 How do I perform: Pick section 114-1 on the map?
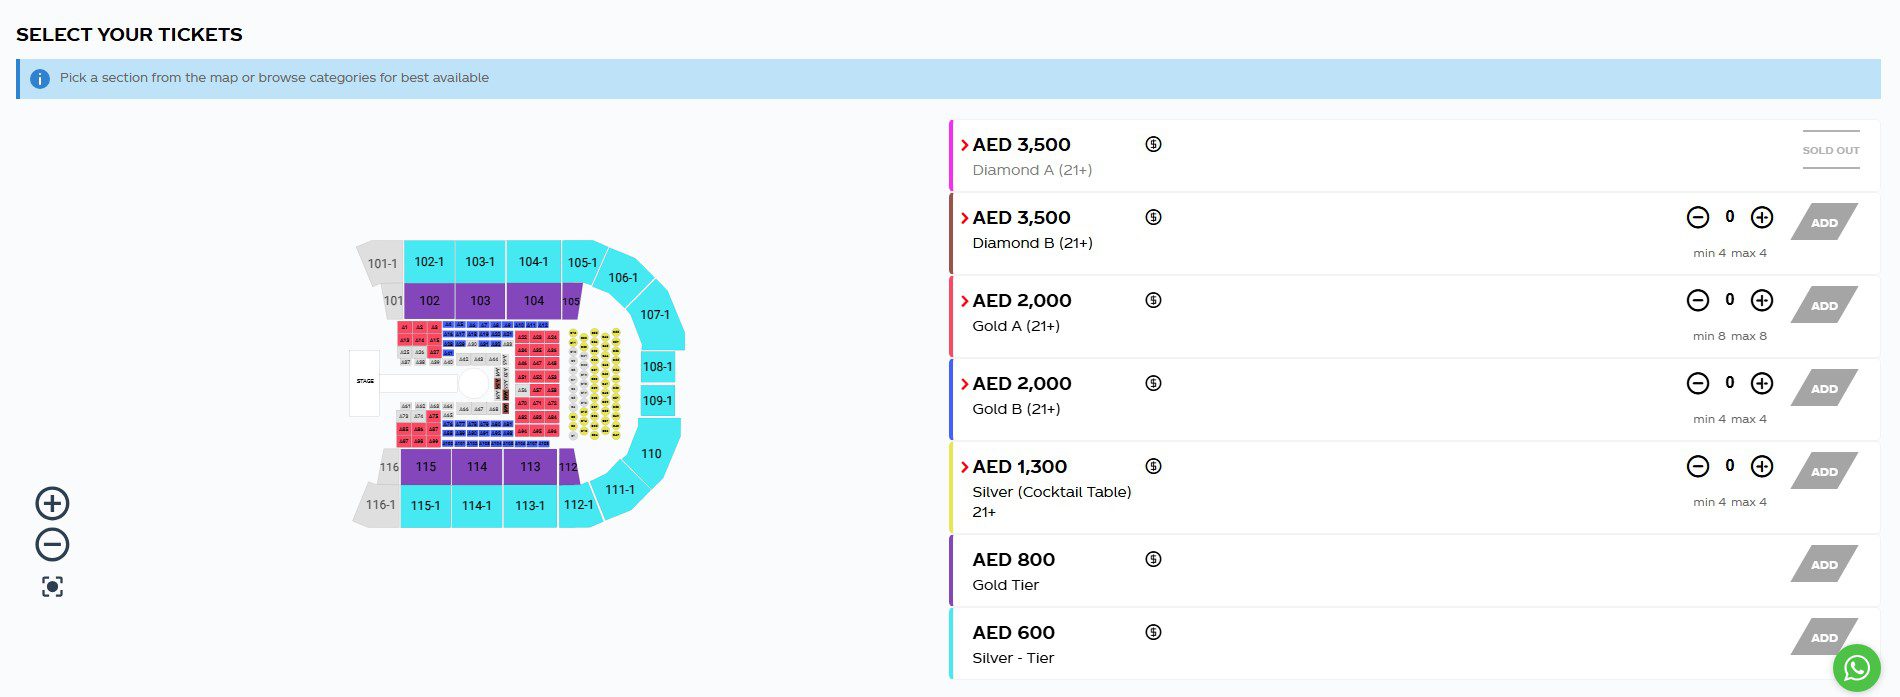coord(476,506)
